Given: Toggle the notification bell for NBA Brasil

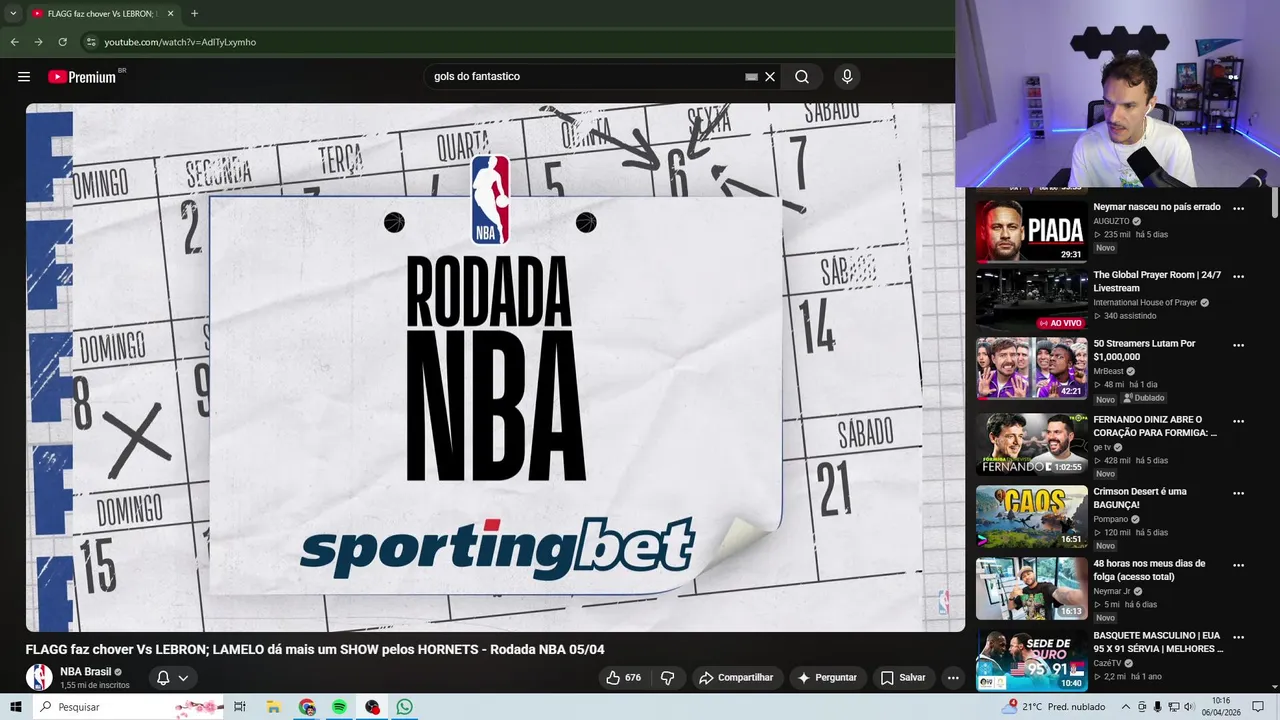Looking at the screenshot, I should [x=163, y=678].
